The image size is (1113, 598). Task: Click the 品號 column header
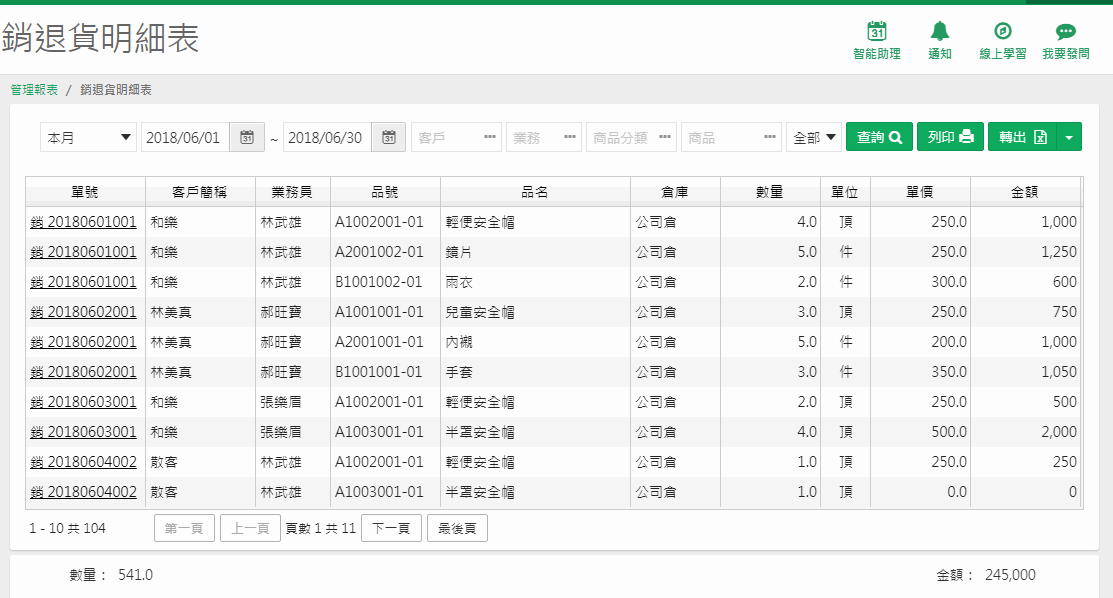point(385,192)
